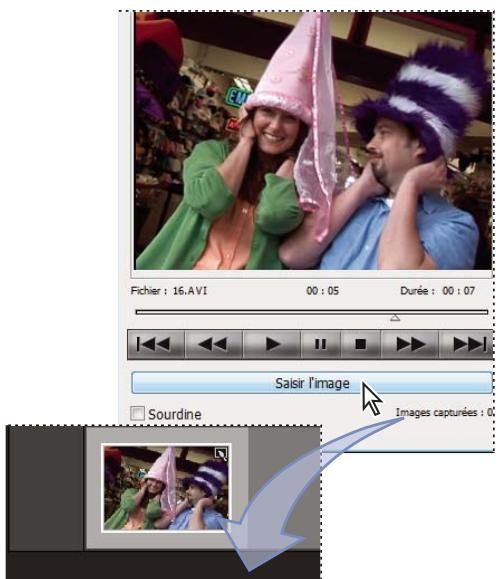Enable the Sourdine mute checkbox

[x=138, y=413]
